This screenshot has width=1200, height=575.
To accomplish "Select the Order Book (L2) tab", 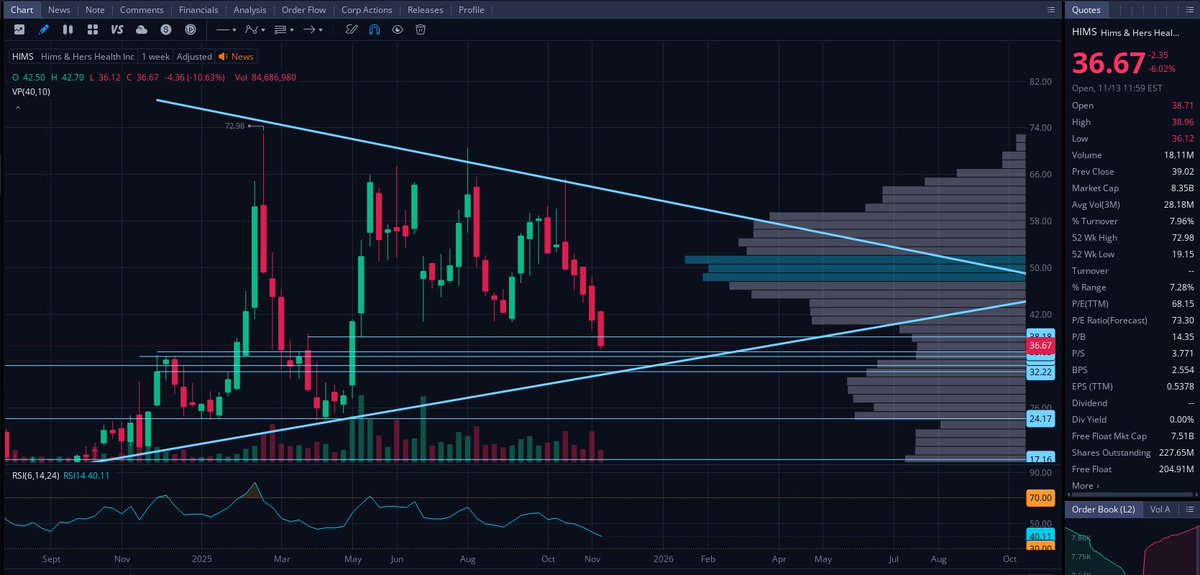I will [1103, 510].
